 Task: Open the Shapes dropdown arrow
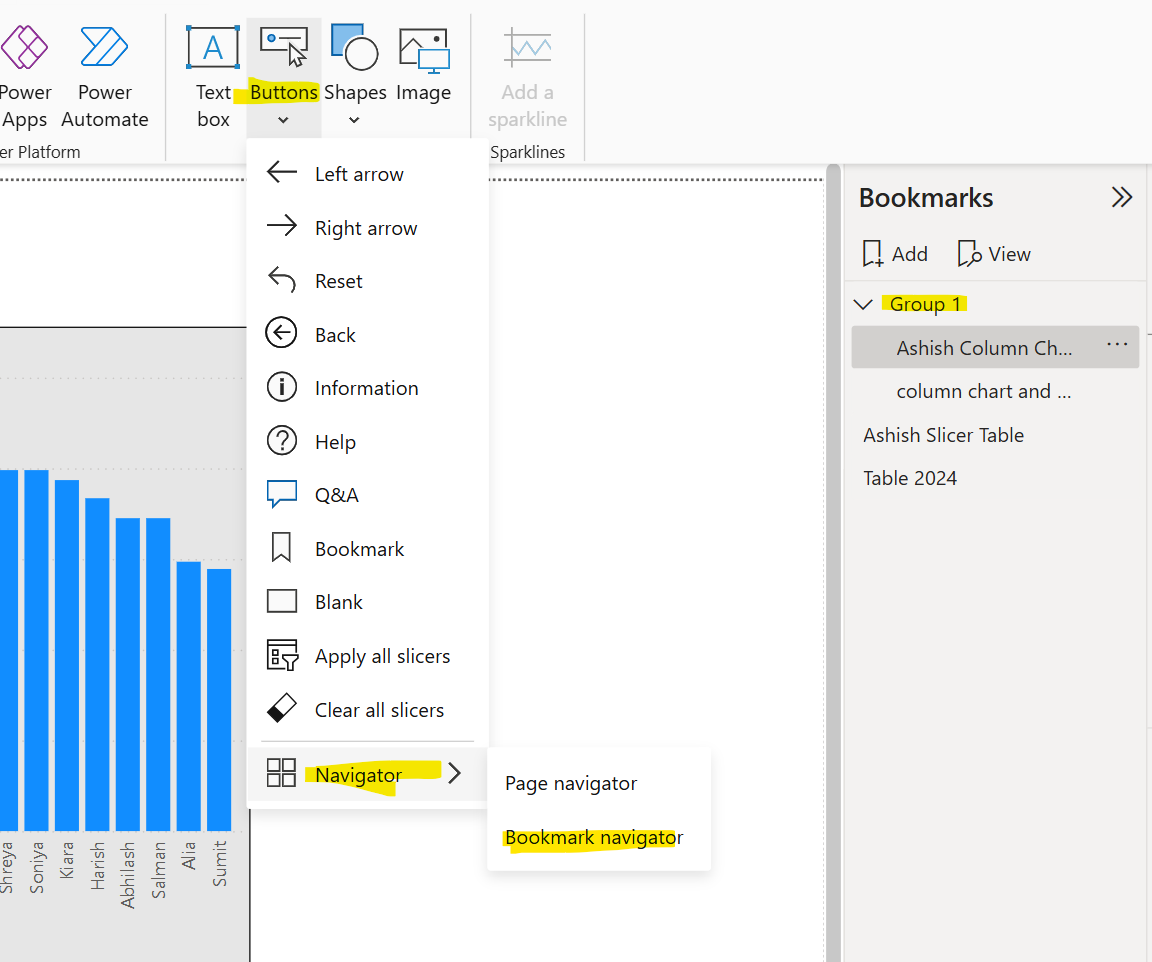[x=355, y=120]
